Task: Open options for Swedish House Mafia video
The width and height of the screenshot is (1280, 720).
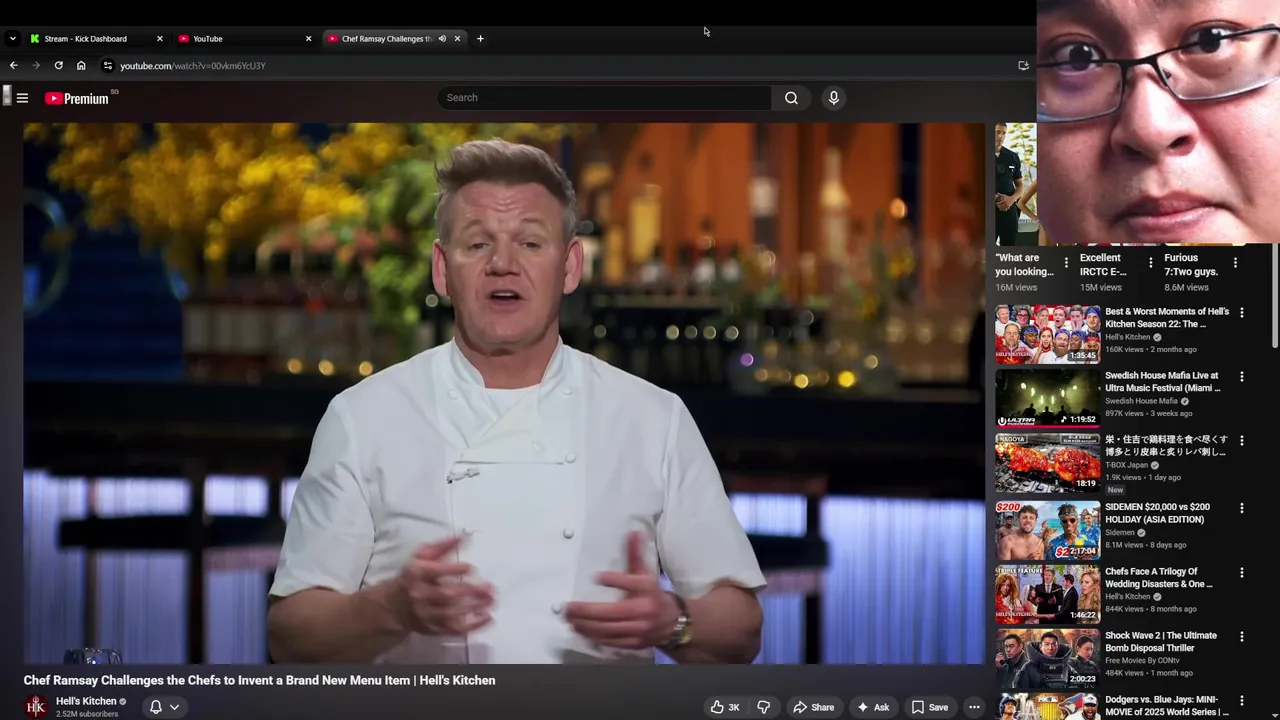Action: 1242,377
